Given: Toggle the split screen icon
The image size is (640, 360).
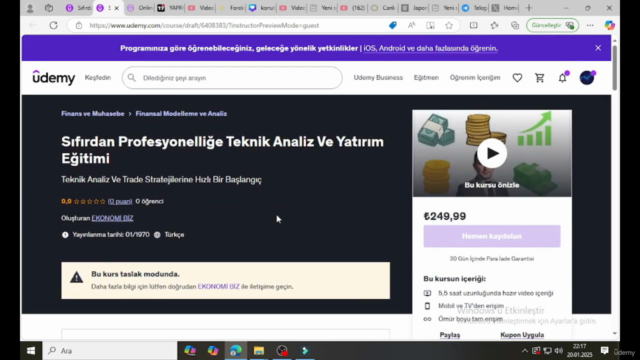Looking at the screenshot, I should tap(473, 25).
